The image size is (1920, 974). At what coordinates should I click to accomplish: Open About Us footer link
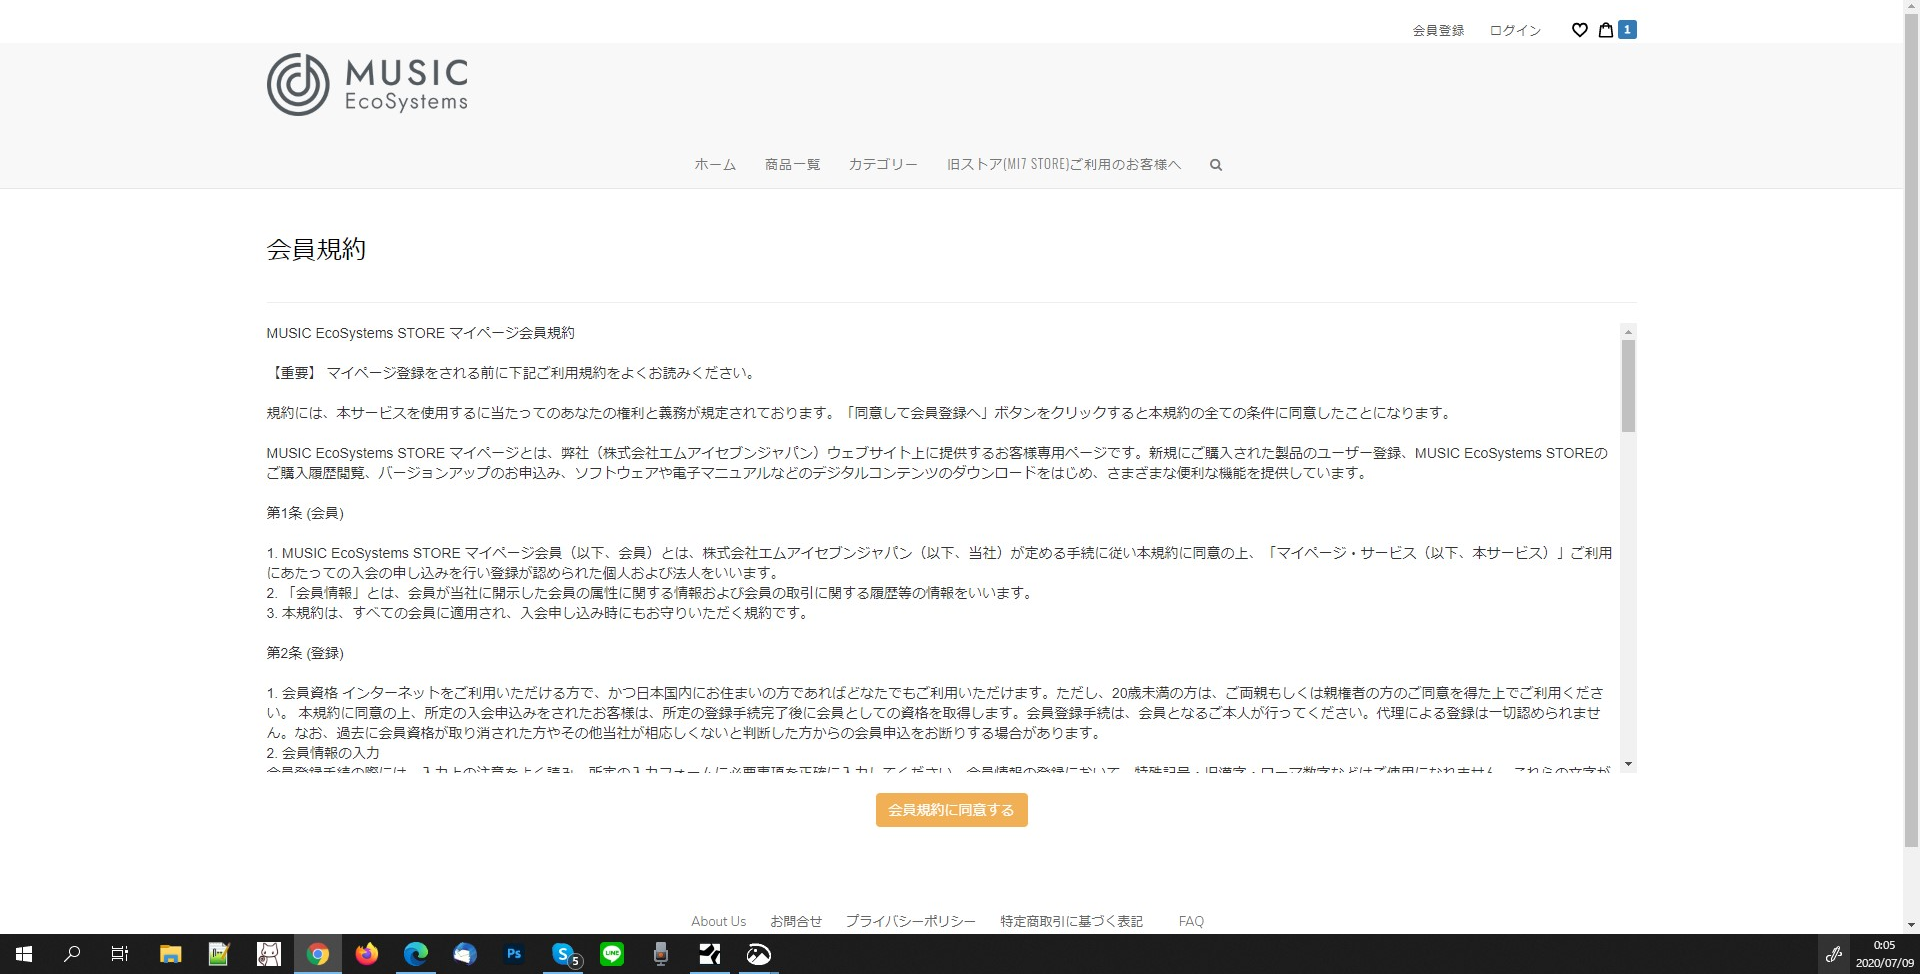tap(718, 921)
